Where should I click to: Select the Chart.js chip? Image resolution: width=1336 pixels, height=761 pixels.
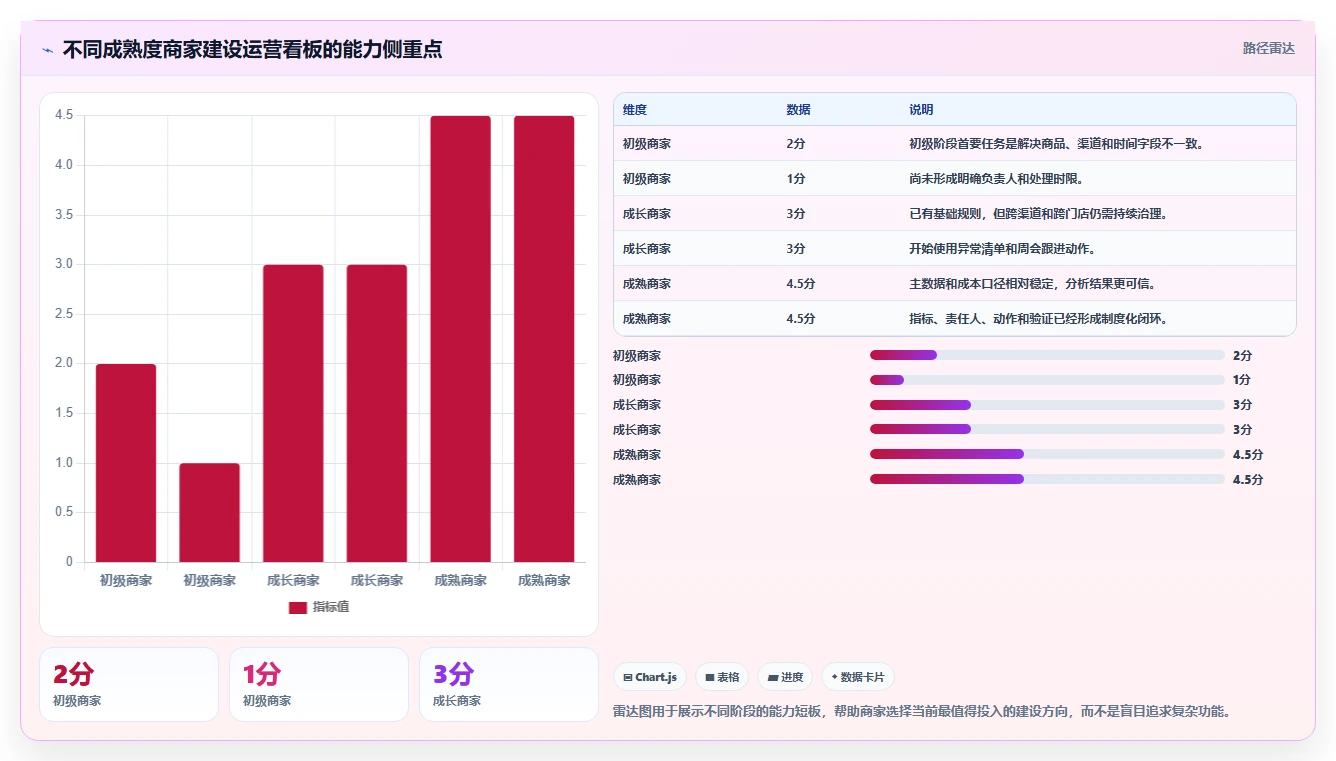point(650,677)
